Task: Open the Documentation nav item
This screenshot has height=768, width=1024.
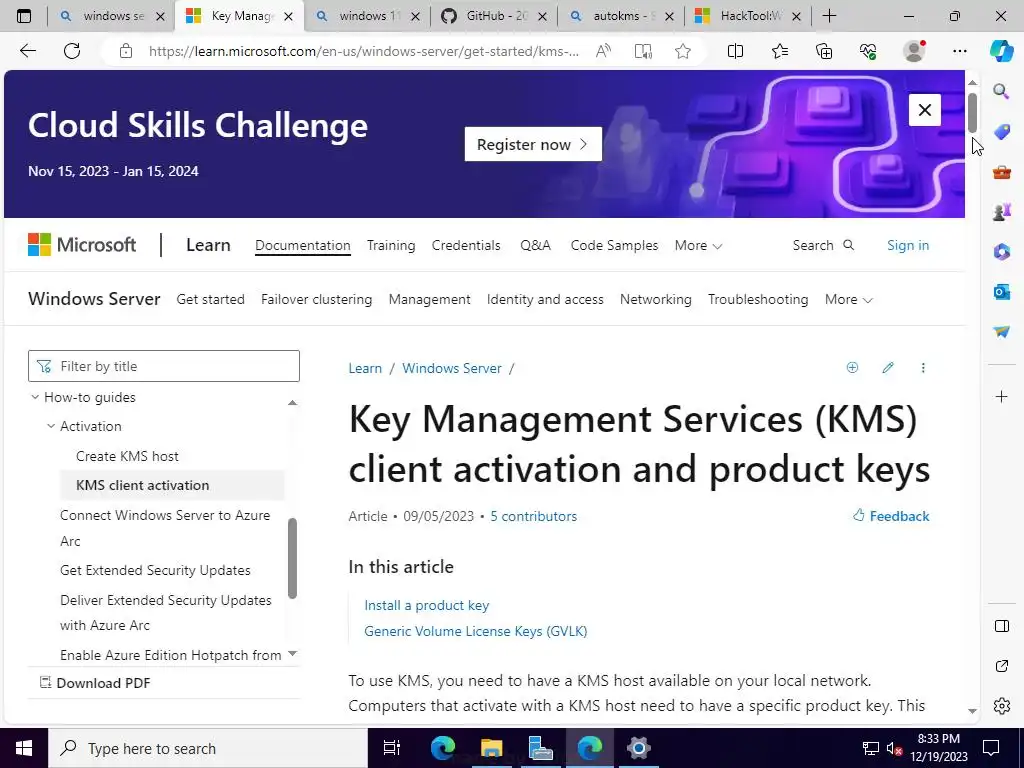Action: (302, 246)
